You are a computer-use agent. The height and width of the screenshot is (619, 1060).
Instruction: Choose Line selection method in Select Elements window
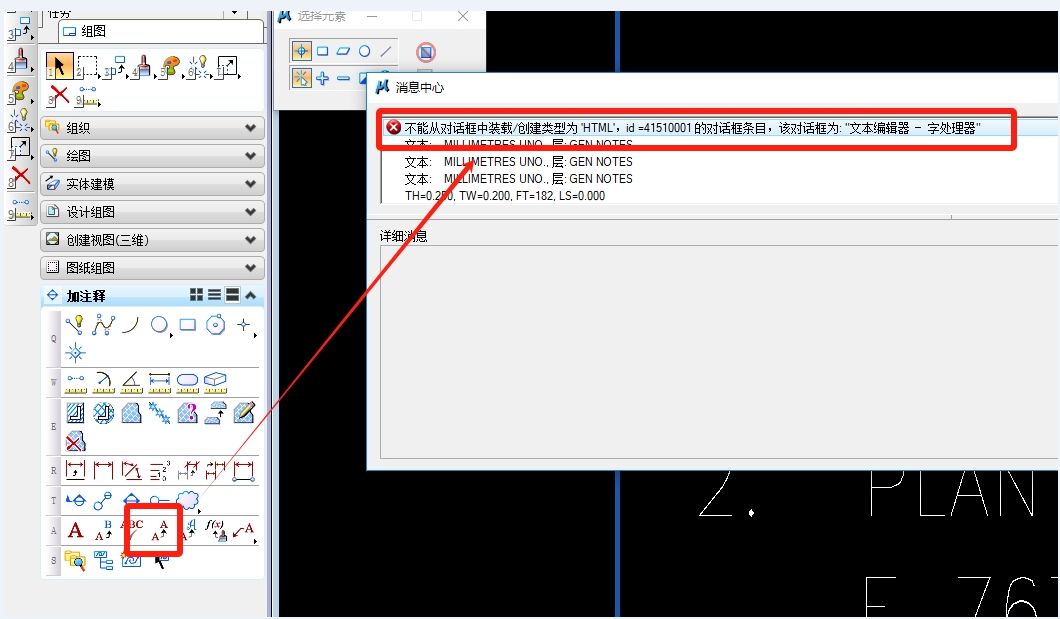pyautogui.click(x=385, y=51)
